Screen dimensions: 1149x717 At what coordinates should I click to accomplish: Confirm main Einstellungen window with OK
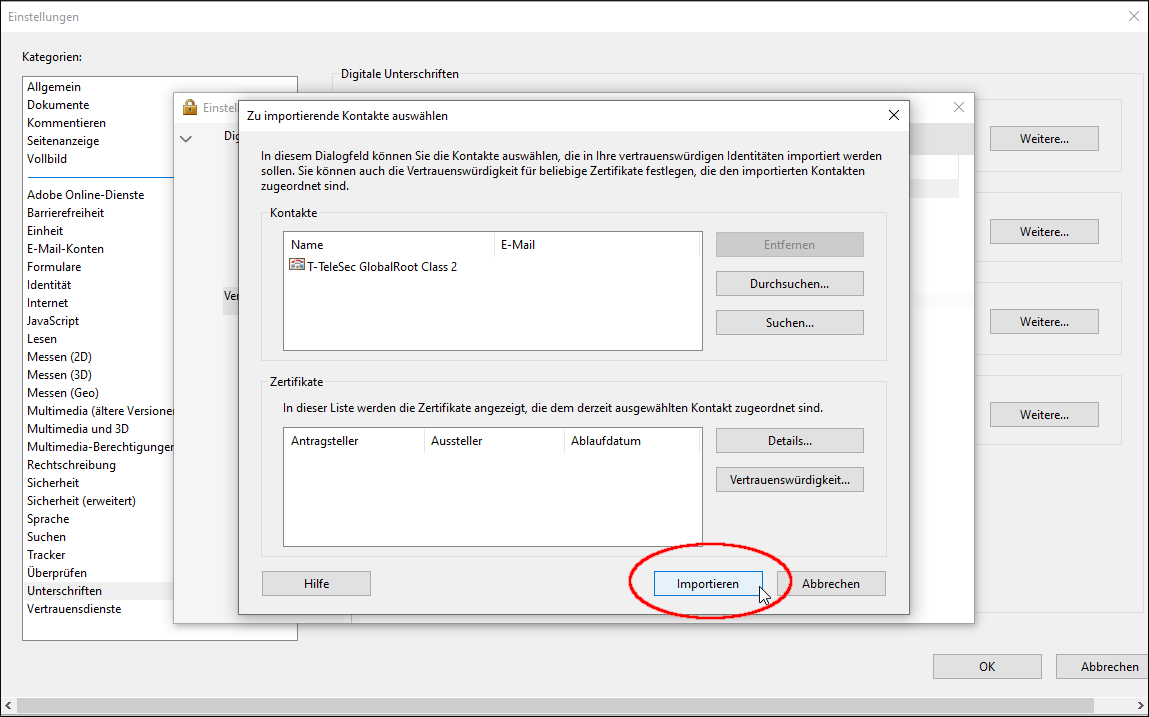coord(987,666)
